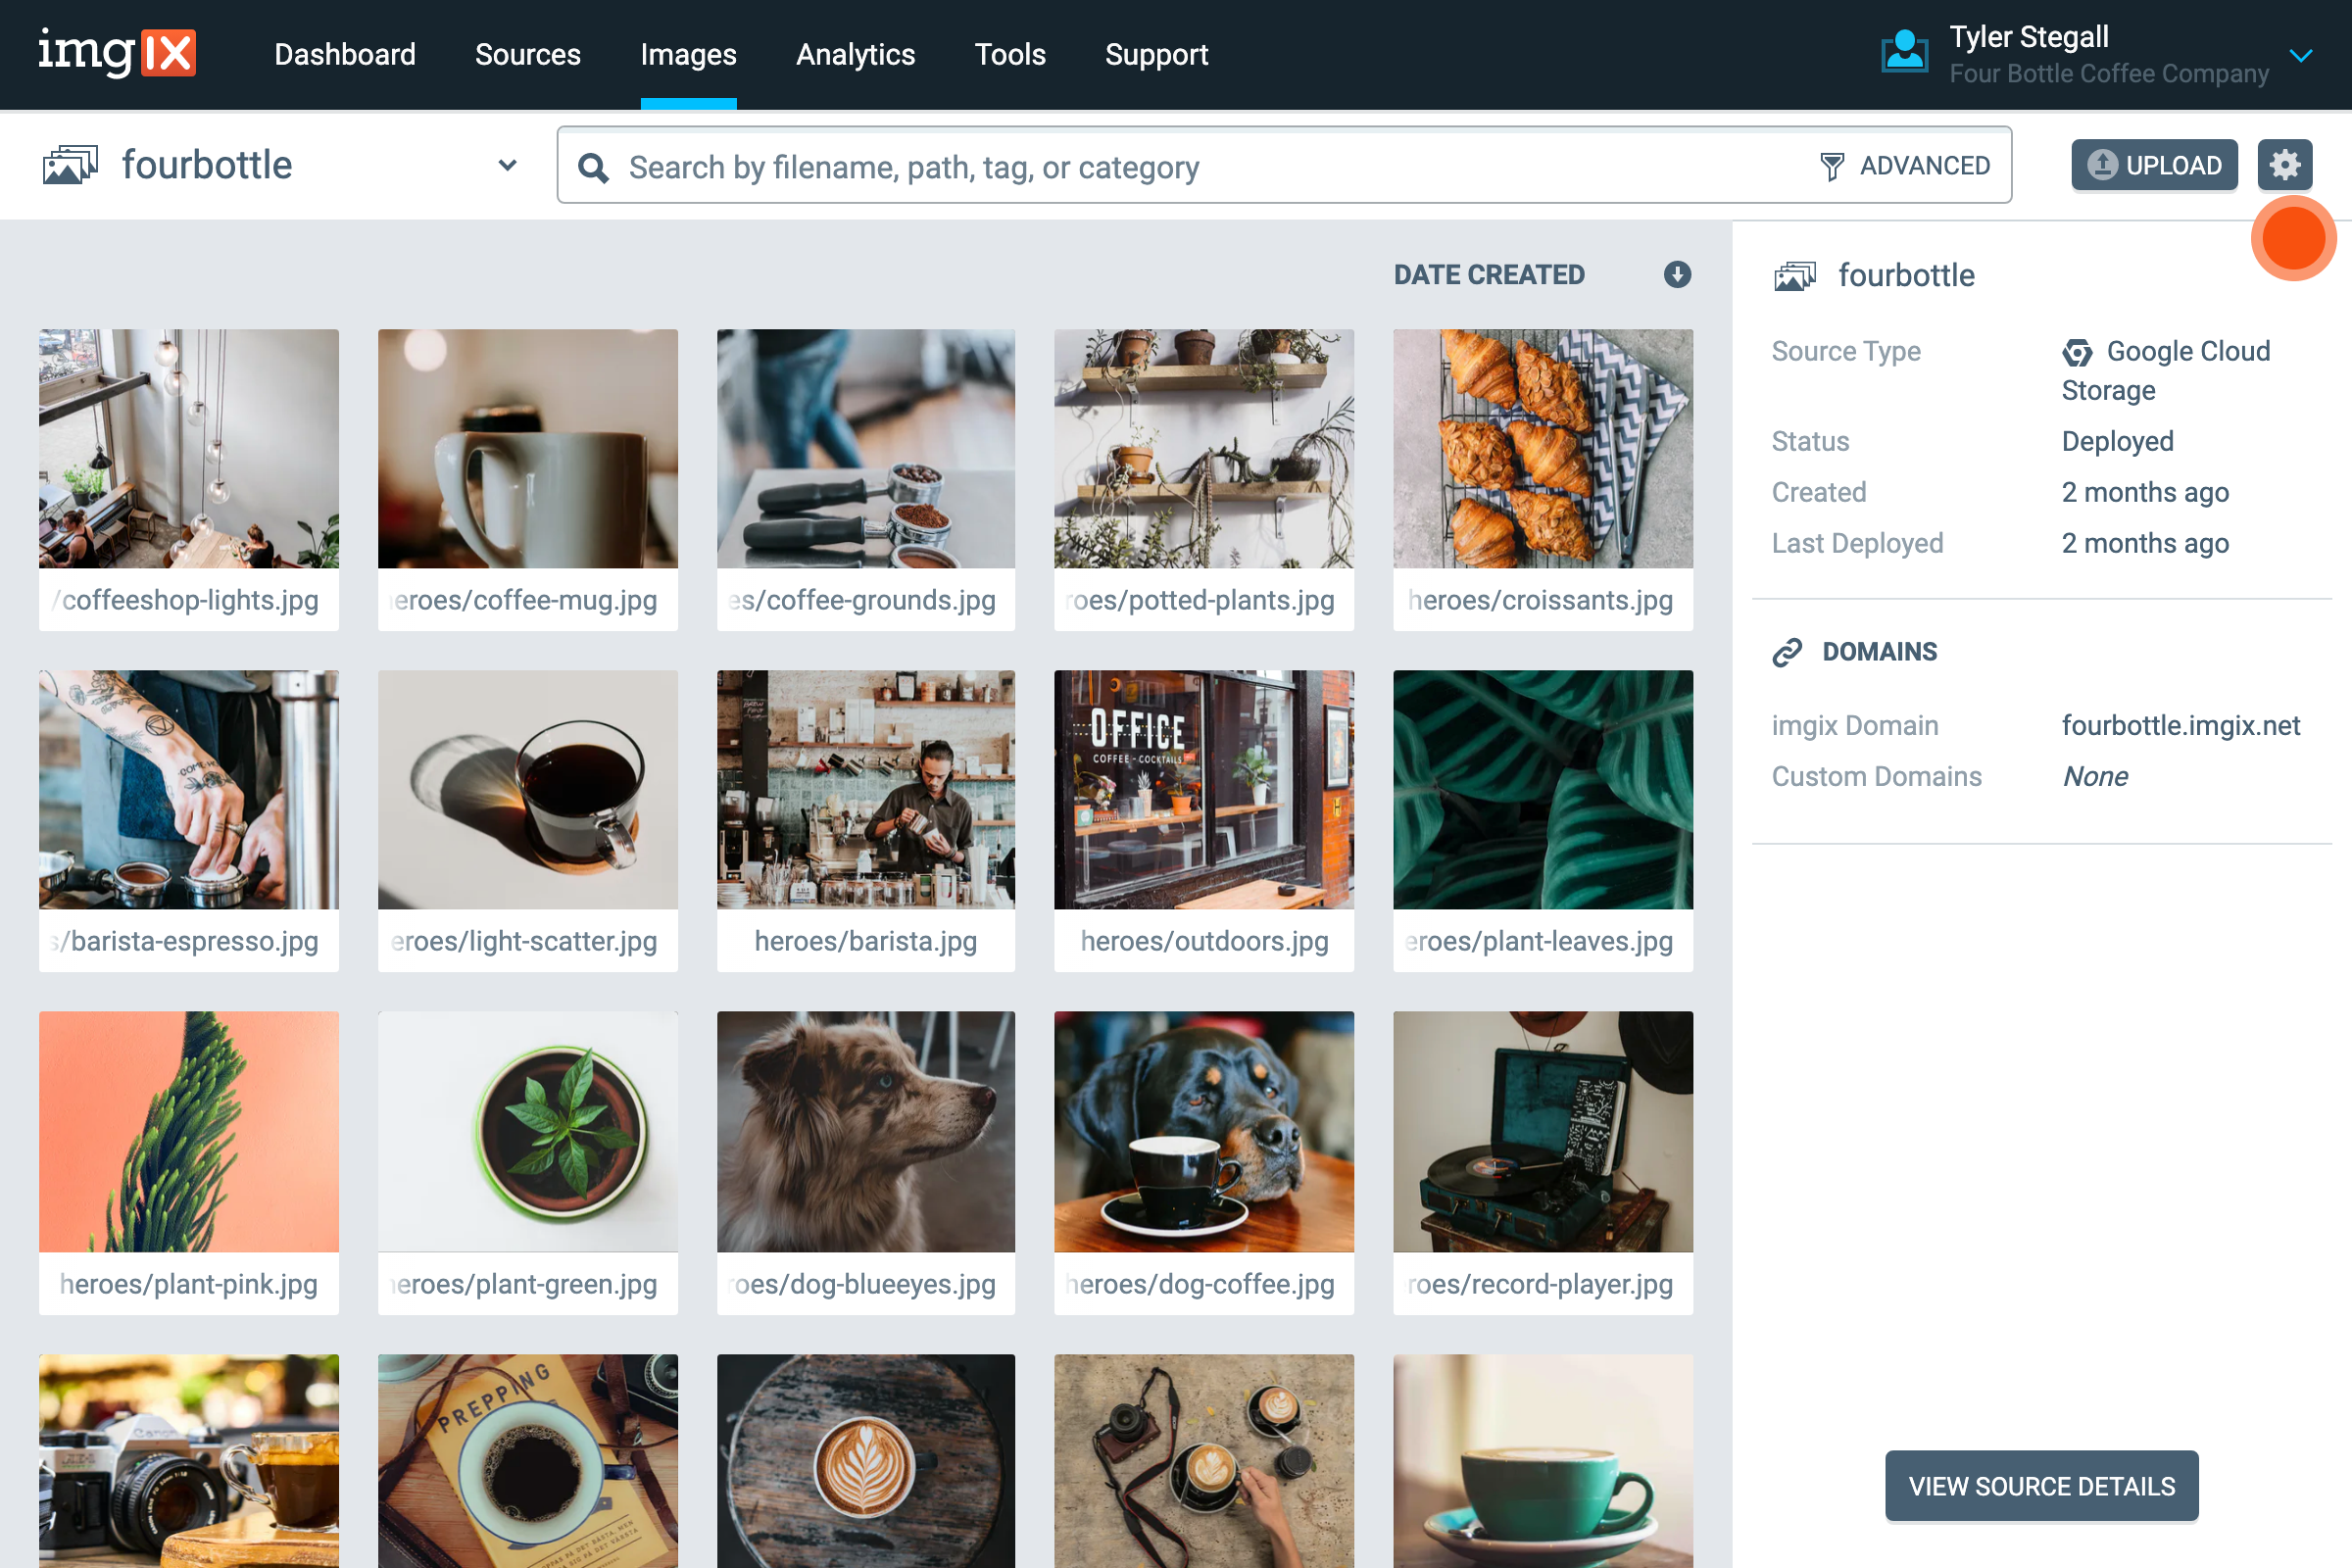Click the Advanced filter funnel icon
Screen dimensions: 2352x1568
pyautogui.click(x=1831, y=166)
